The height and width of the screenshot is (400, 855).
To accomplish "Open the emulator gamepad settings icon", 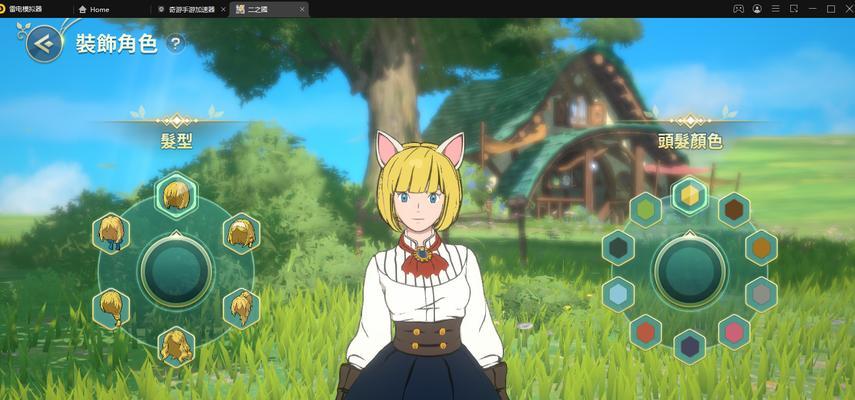I will point(738,9).
